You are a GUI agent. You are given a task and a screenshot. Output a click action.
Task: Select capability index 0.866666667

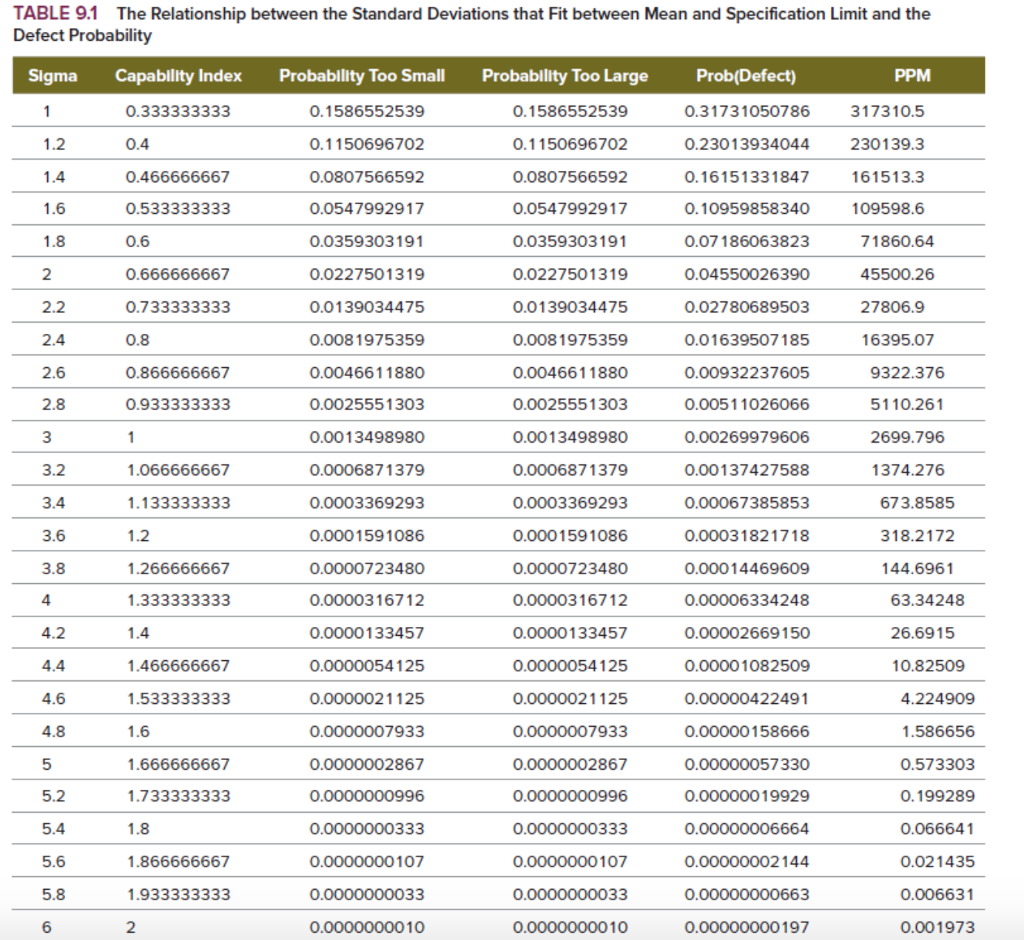pyautogui.click(x=178, y=373)
